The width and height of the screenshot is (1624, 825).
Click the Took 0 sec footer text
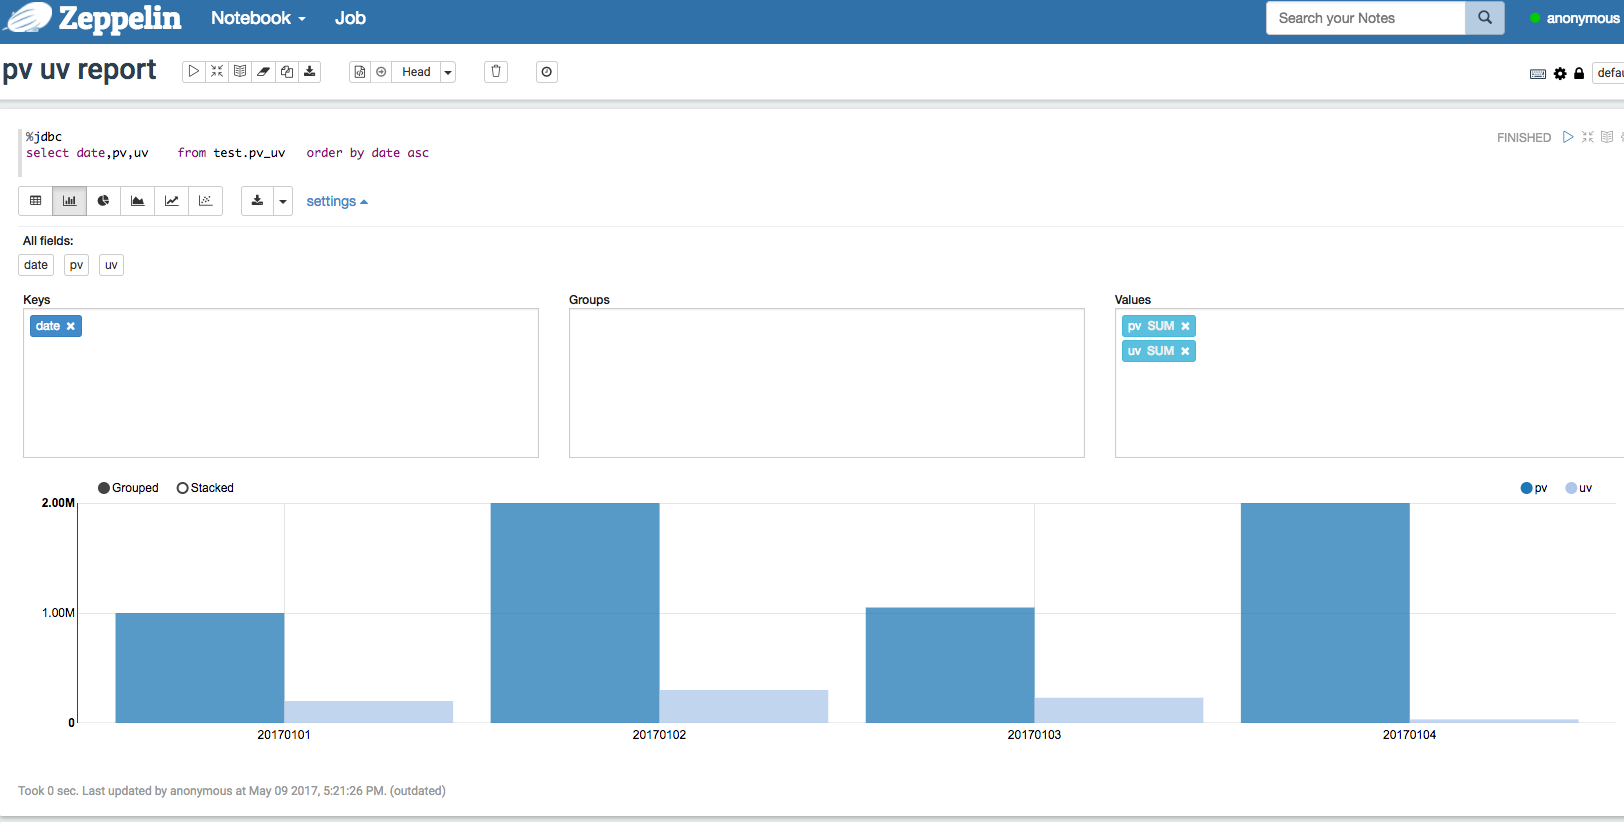point(232,791)
